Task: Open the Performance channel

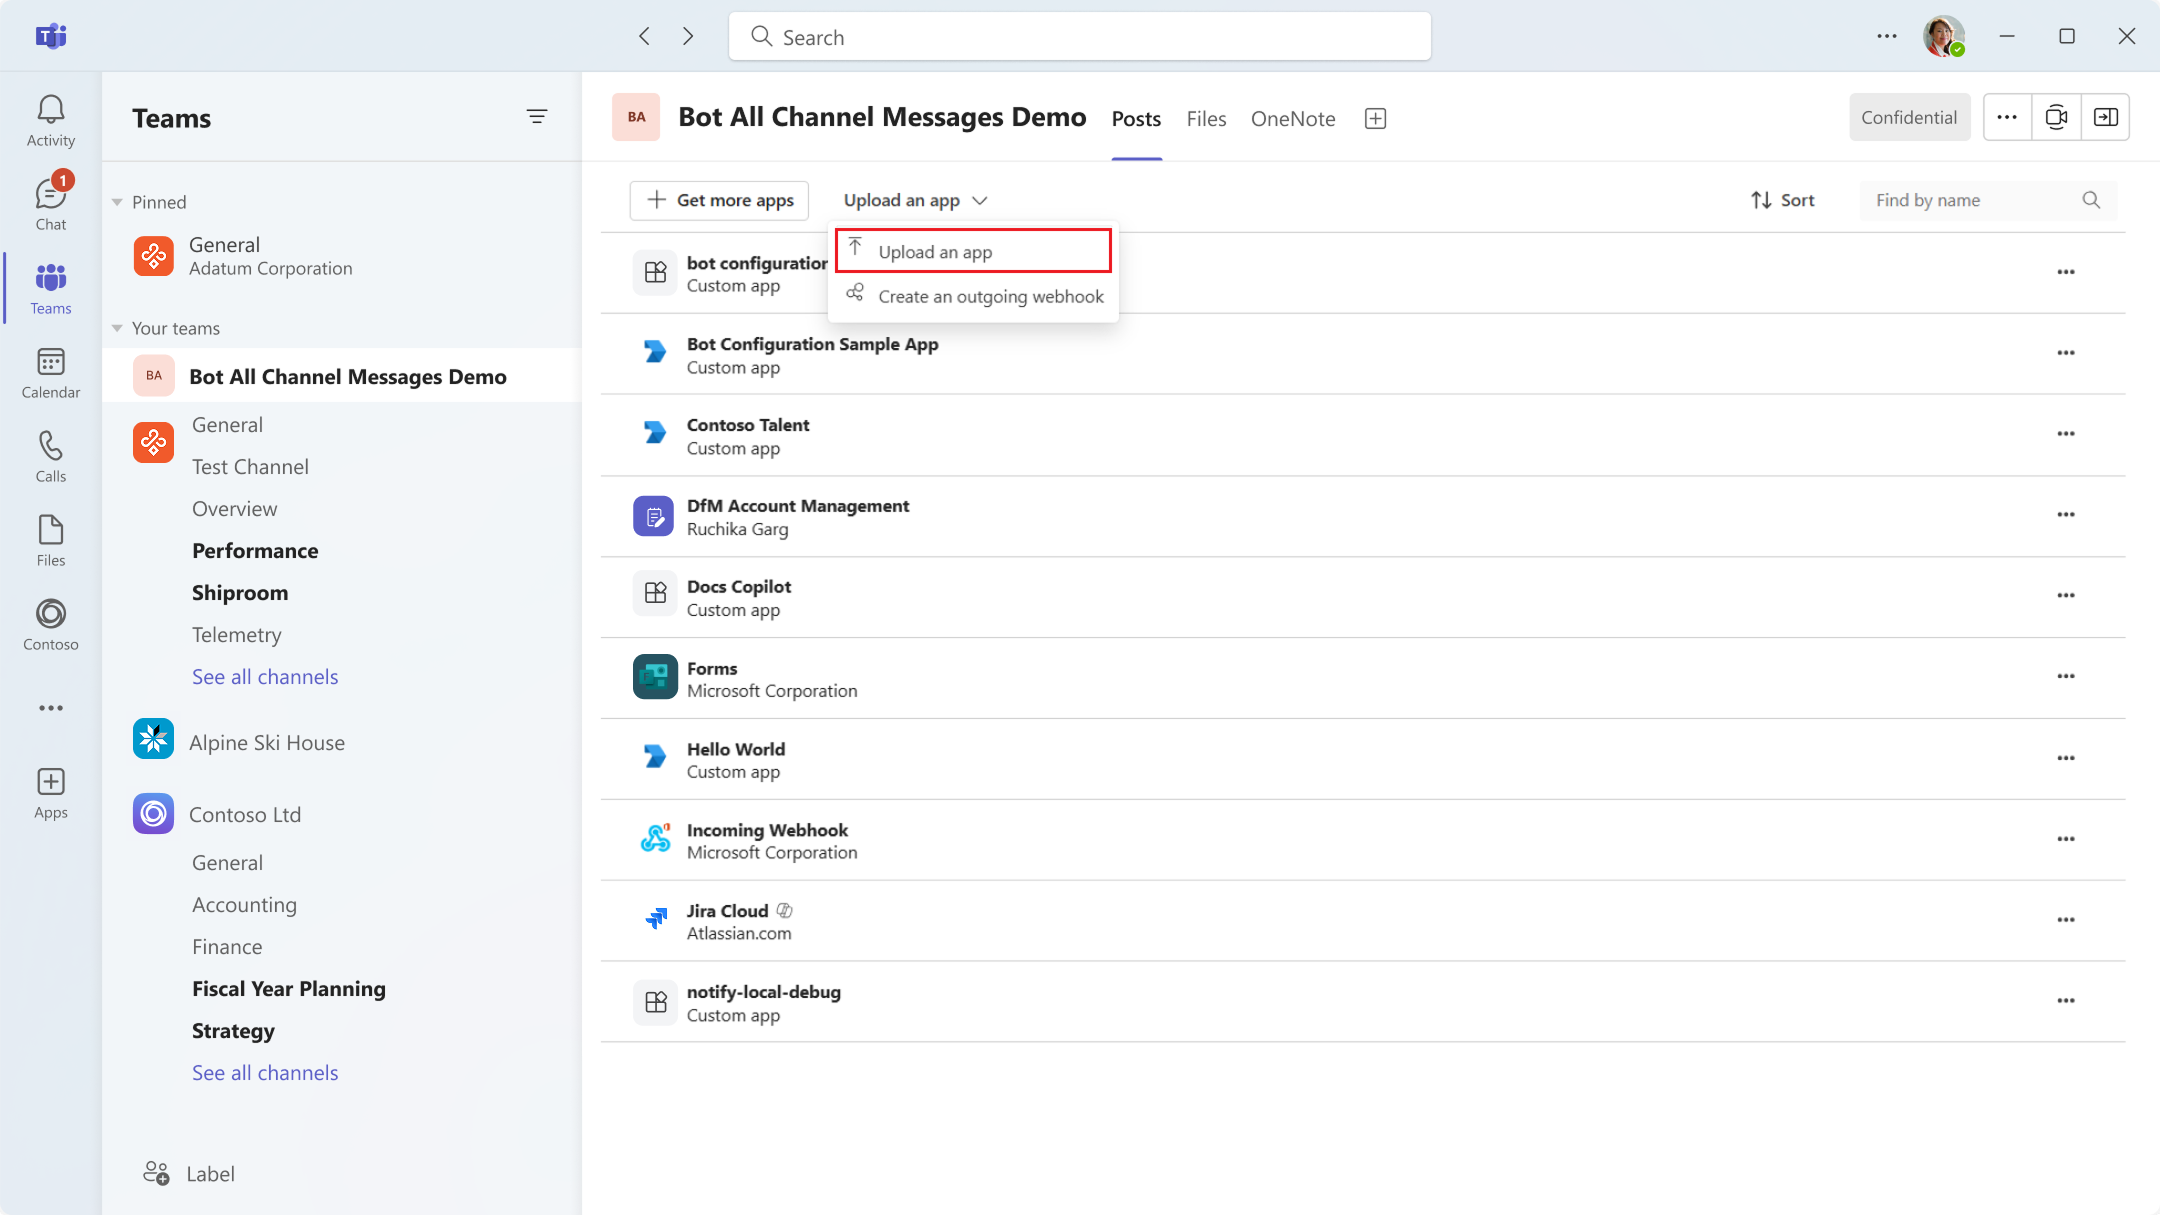Action: [x=255, y=551]
